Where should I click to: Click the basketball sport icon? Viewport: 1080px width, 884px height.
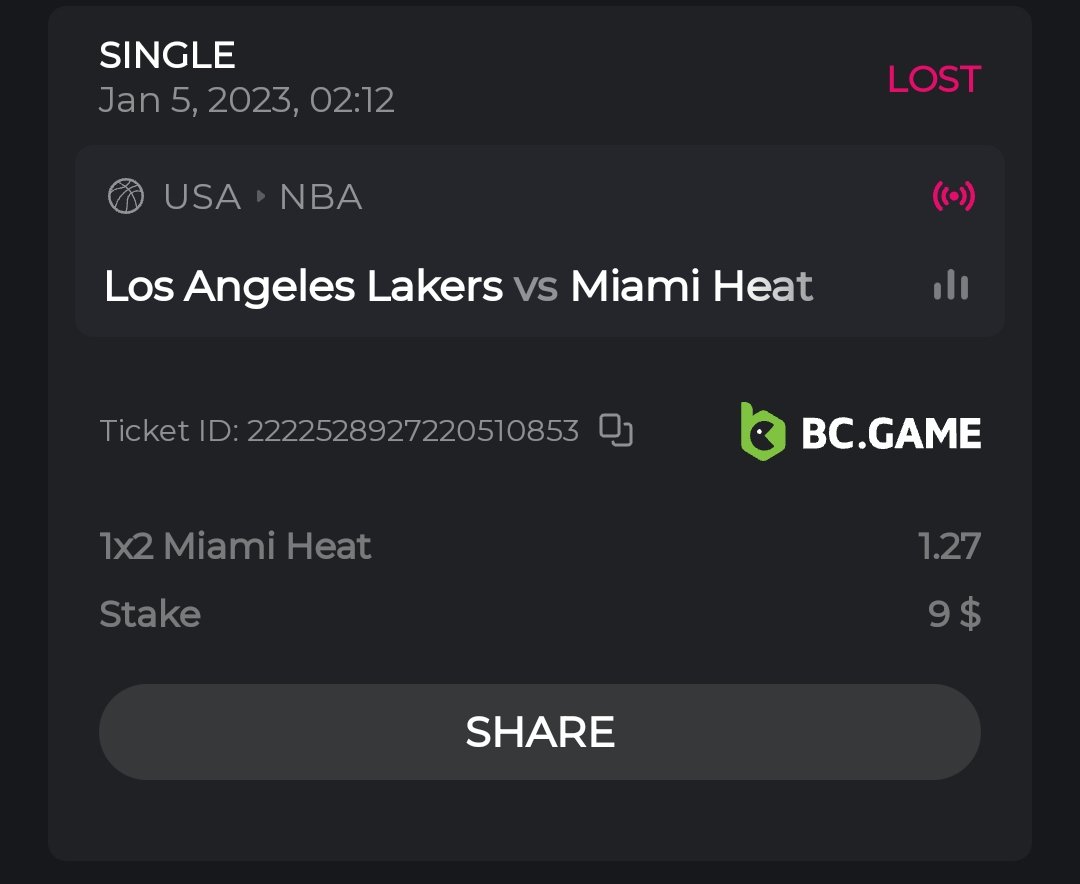tap(126, 196)
